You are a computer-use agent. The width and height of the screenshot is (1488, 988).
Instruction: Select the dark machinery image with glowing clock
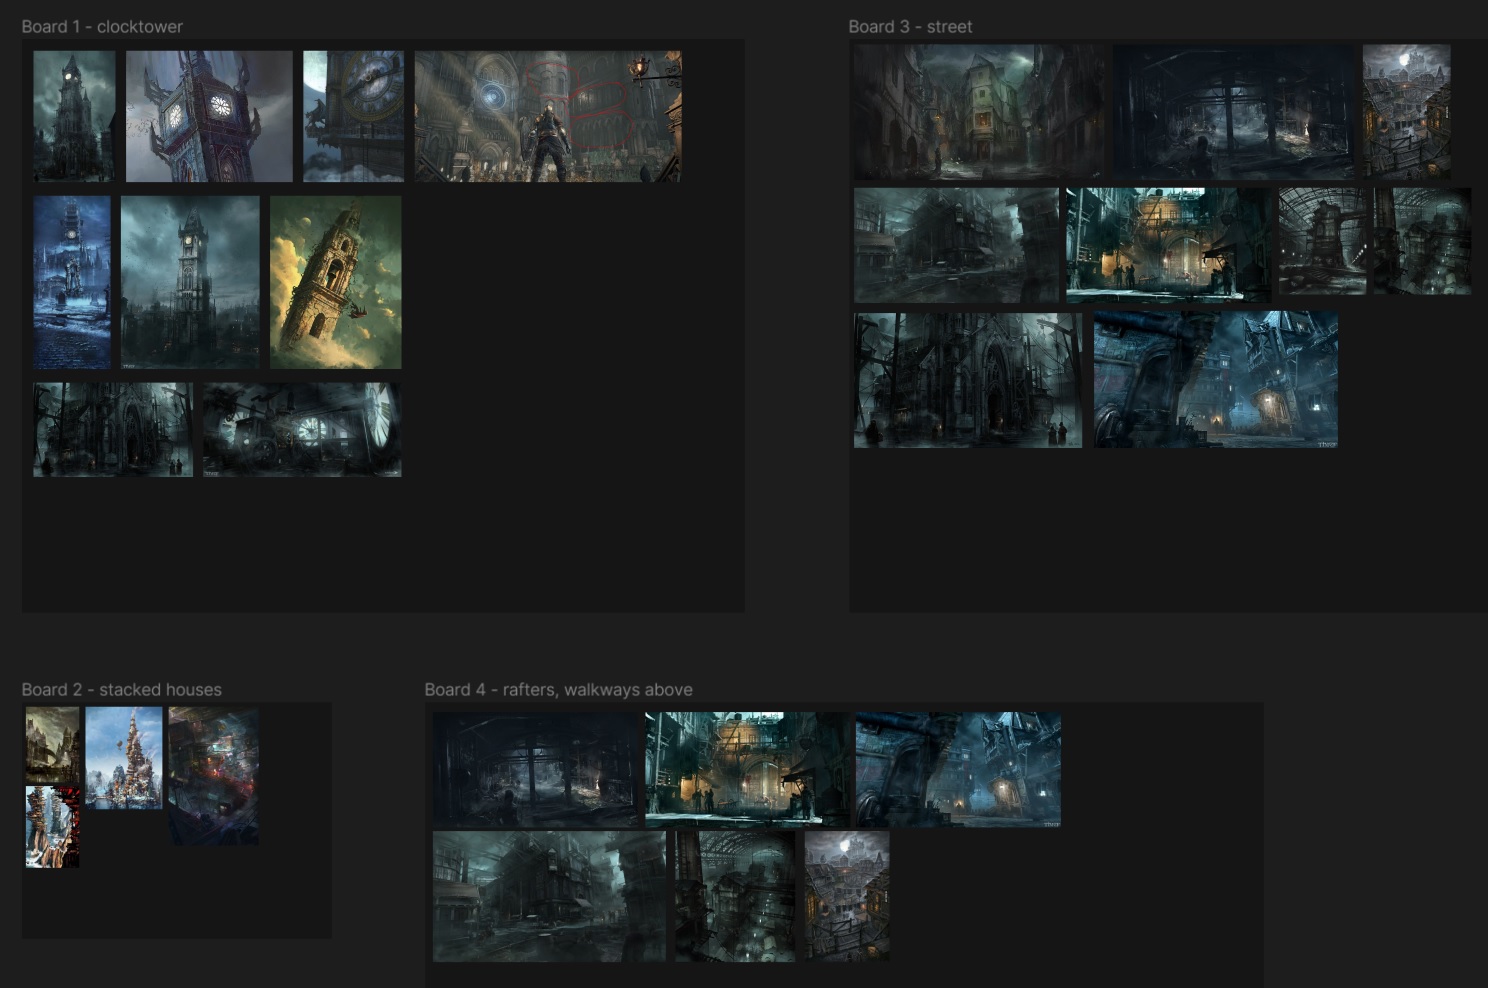click(302, 429)
